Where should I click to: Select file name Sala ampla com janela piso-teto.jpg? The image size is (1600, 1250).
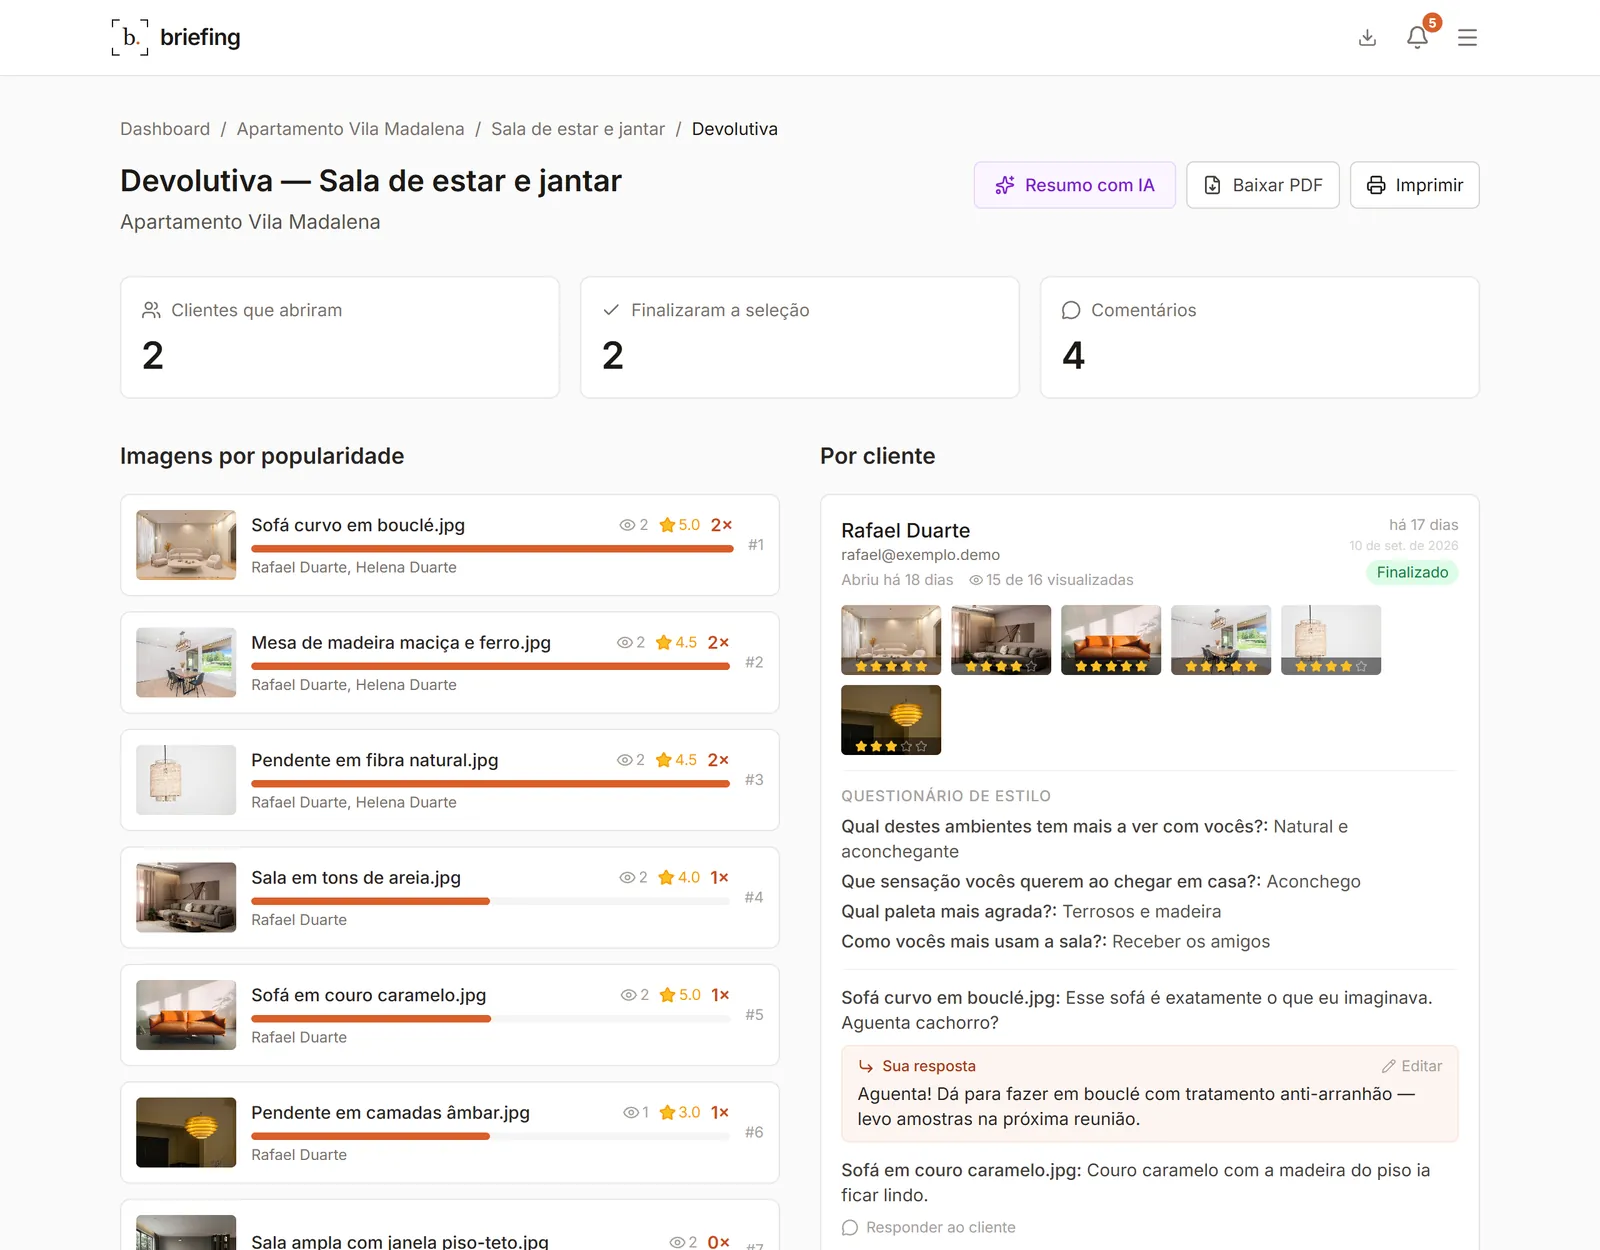pyautogui.click(x=400, y=1242)
